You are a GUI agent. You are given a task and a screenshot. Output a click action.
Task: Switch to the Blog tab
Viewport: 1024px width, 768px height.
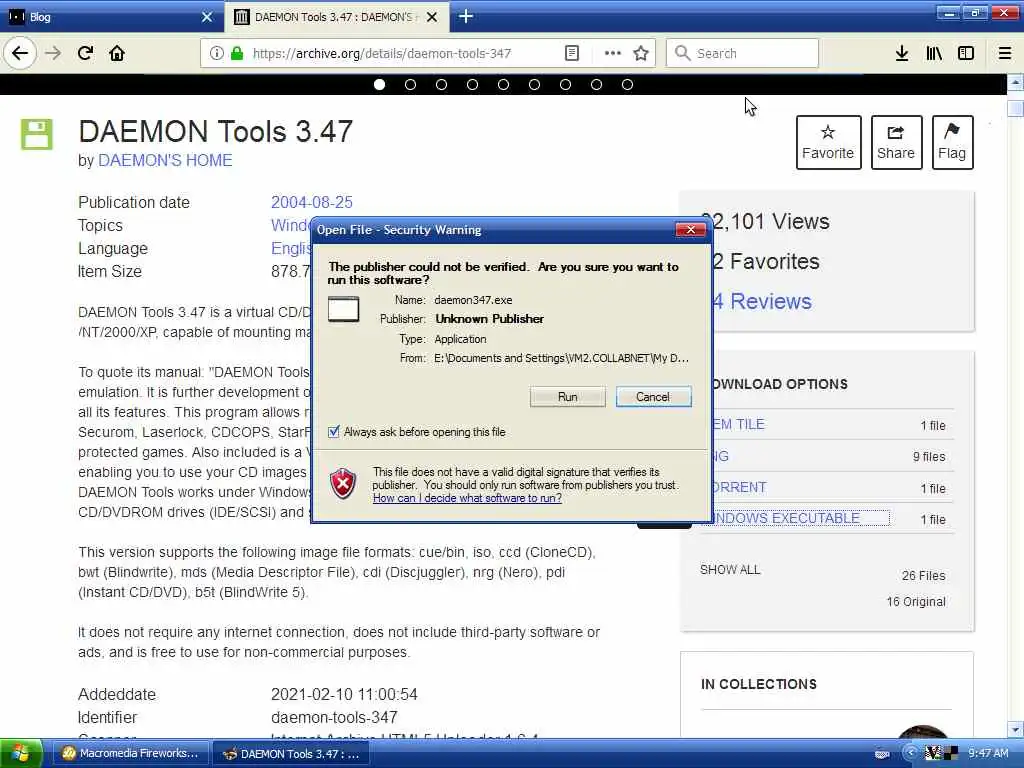click(x=111, y=16)
